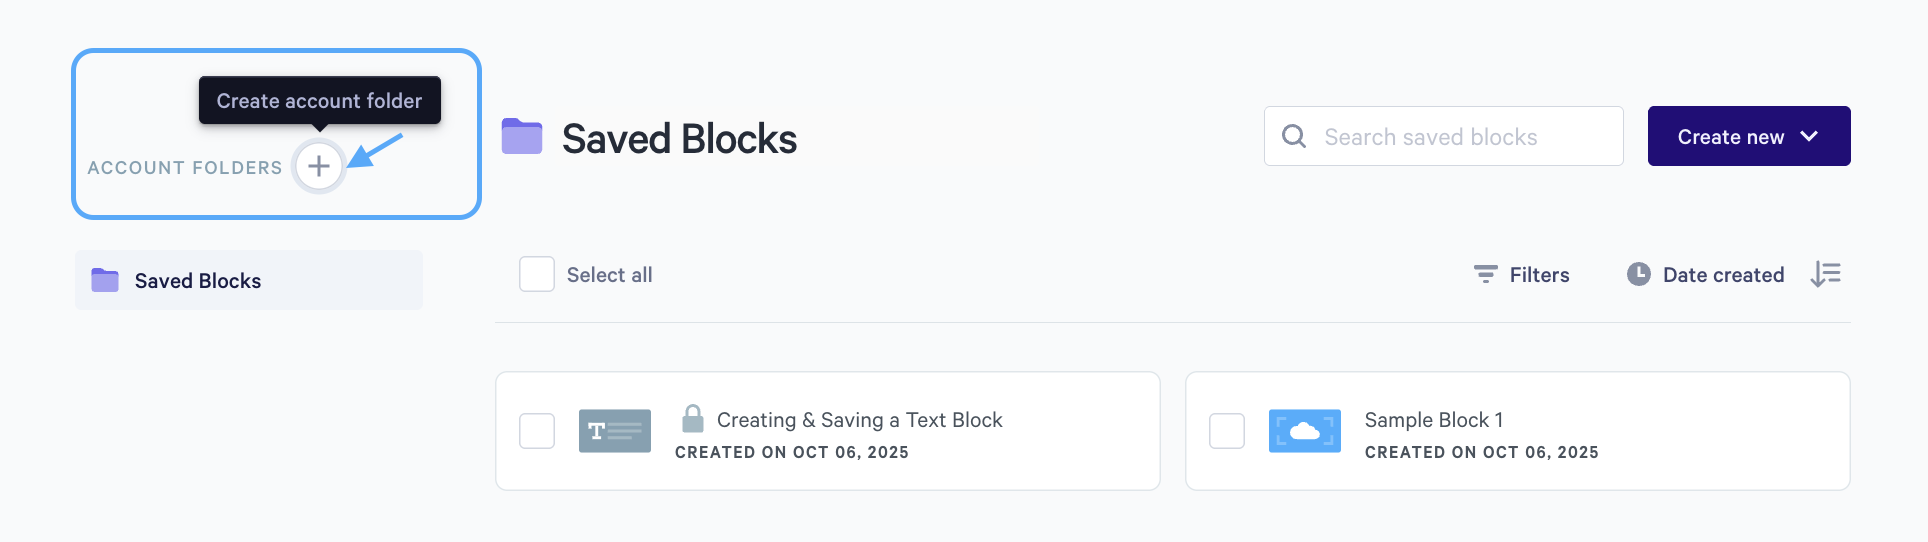1928x542 pixels.
Task: Click the sidebar Saved Blocks folder icon
Action: click(x=105, y=280)
